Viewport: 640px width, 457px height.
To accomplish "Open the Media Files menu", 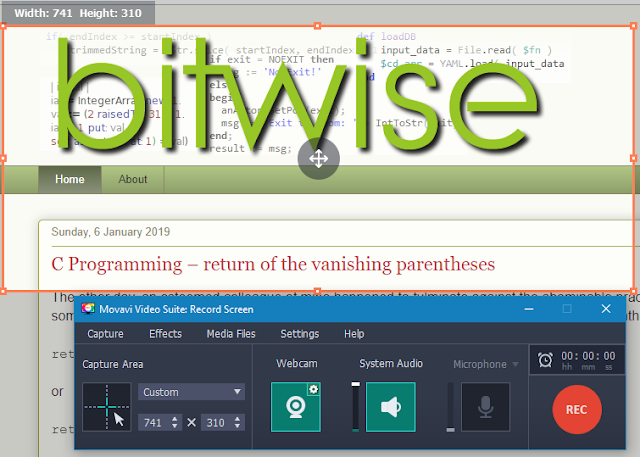I will click(x=231, y=334).
